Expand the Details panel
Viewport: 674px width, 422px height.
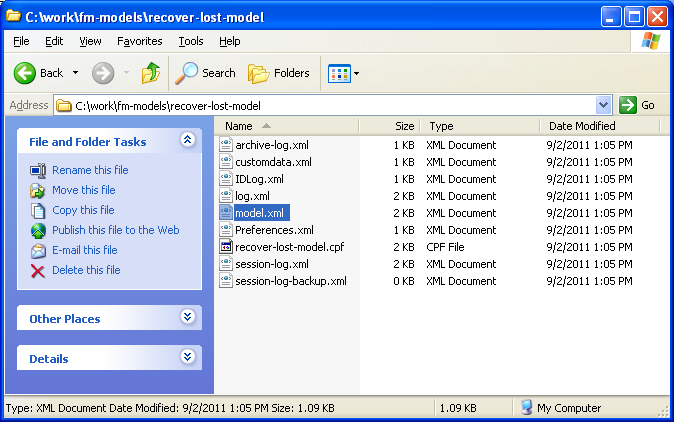pyautogui.click(x=187, y=357)
